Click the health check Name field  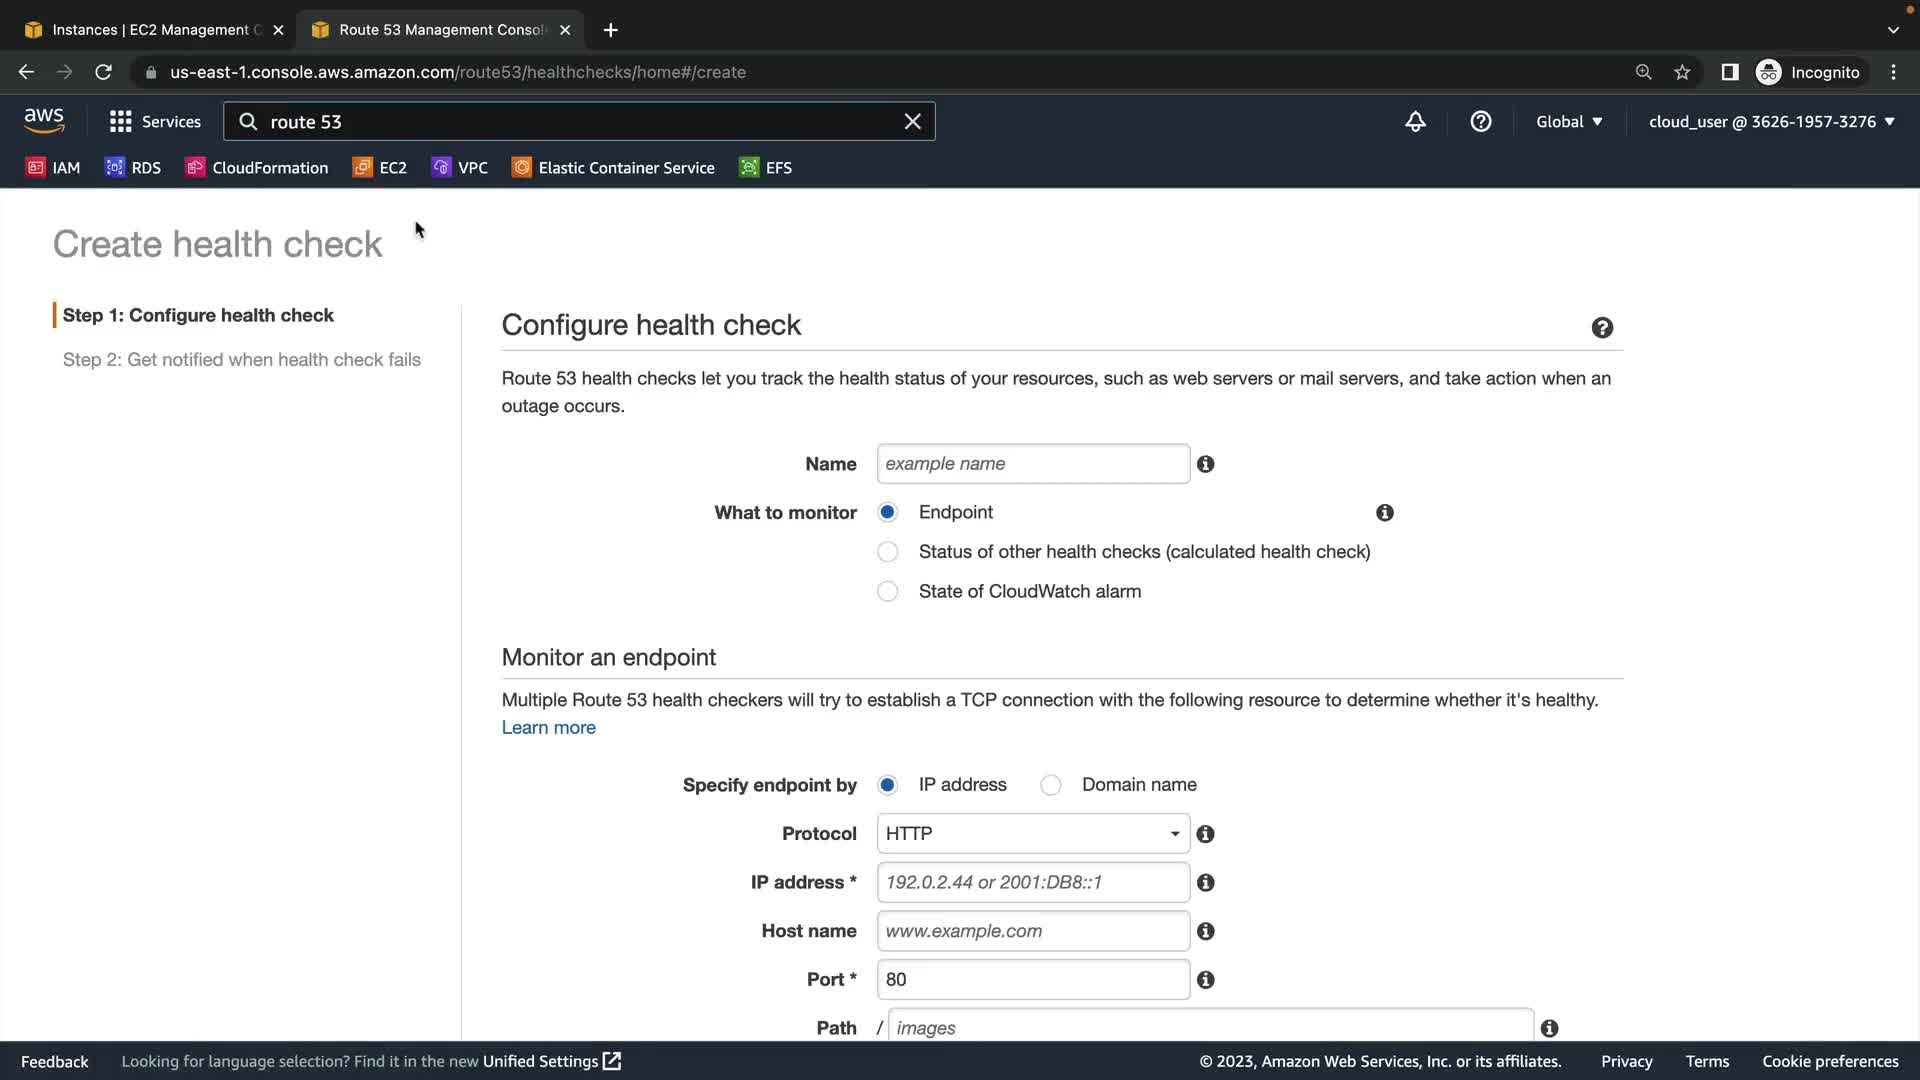tap(1032, 464)
